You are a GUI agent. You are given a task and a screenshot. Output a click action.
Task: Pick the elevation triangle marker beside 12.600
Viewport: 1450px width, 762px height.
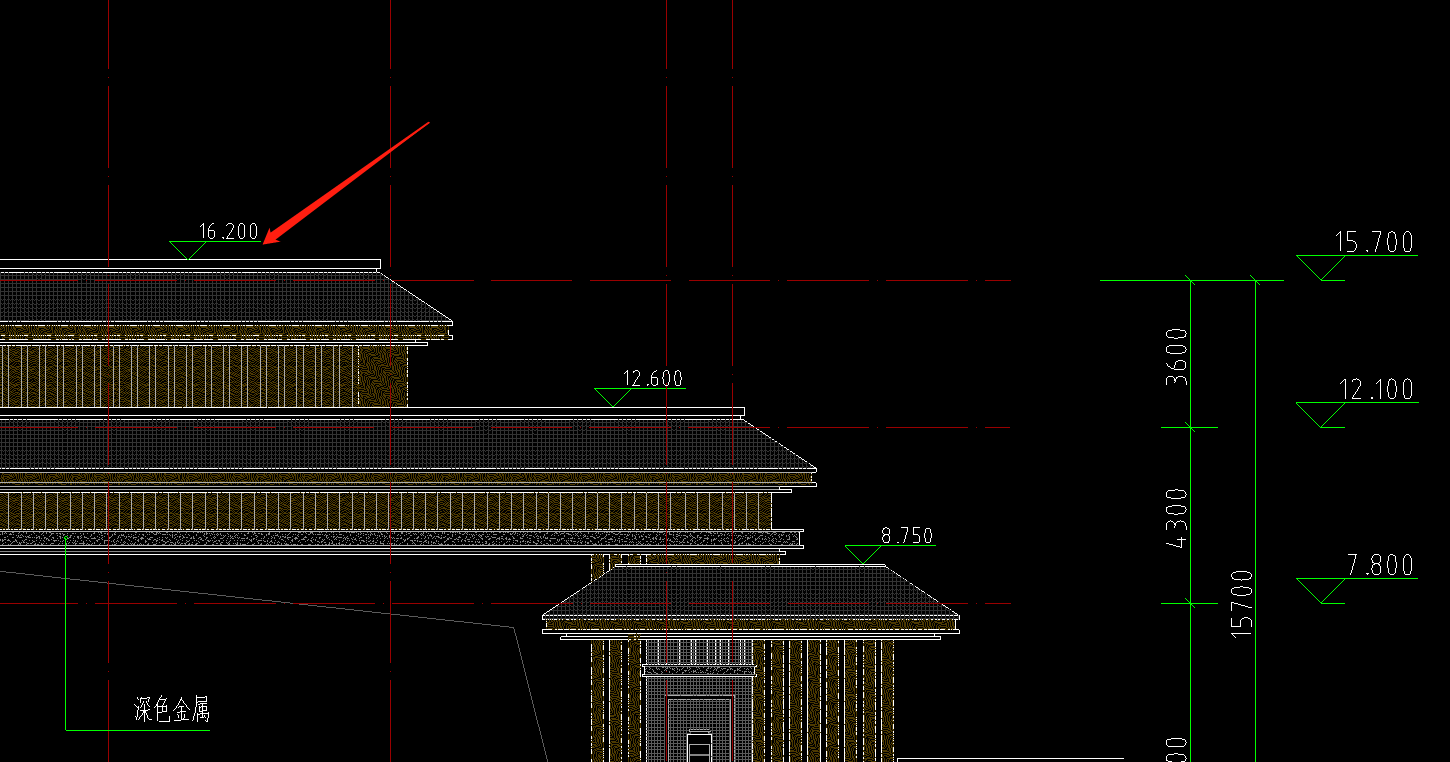click(612, 397)
